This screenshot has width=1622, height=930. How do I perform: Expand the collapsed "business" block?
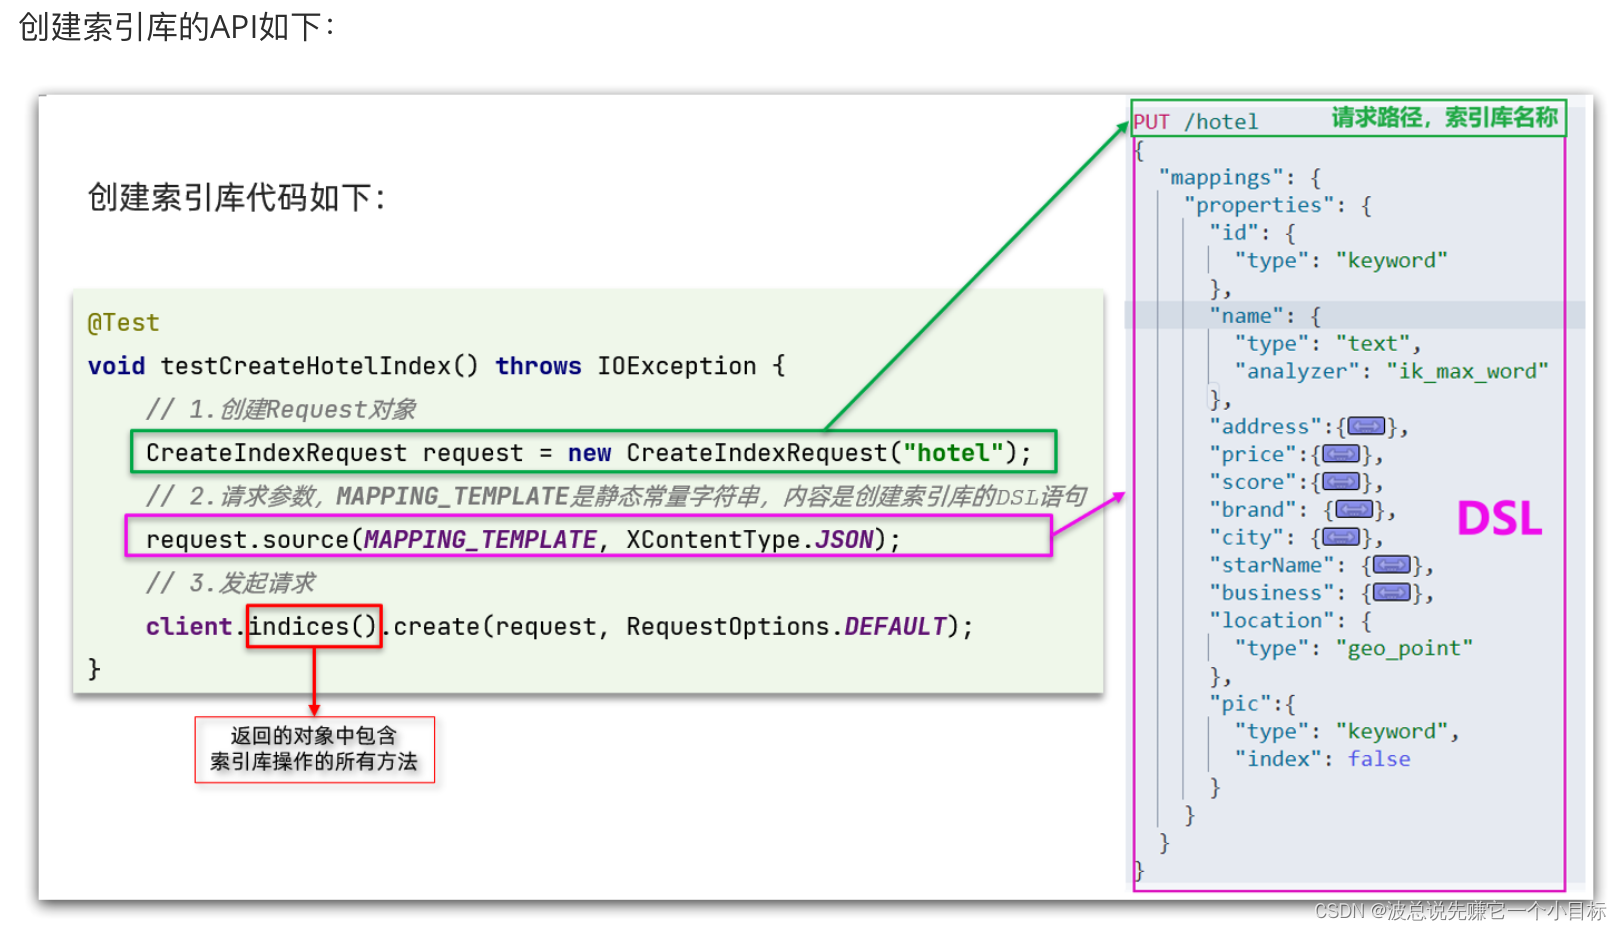click(x=1392, y=593)
